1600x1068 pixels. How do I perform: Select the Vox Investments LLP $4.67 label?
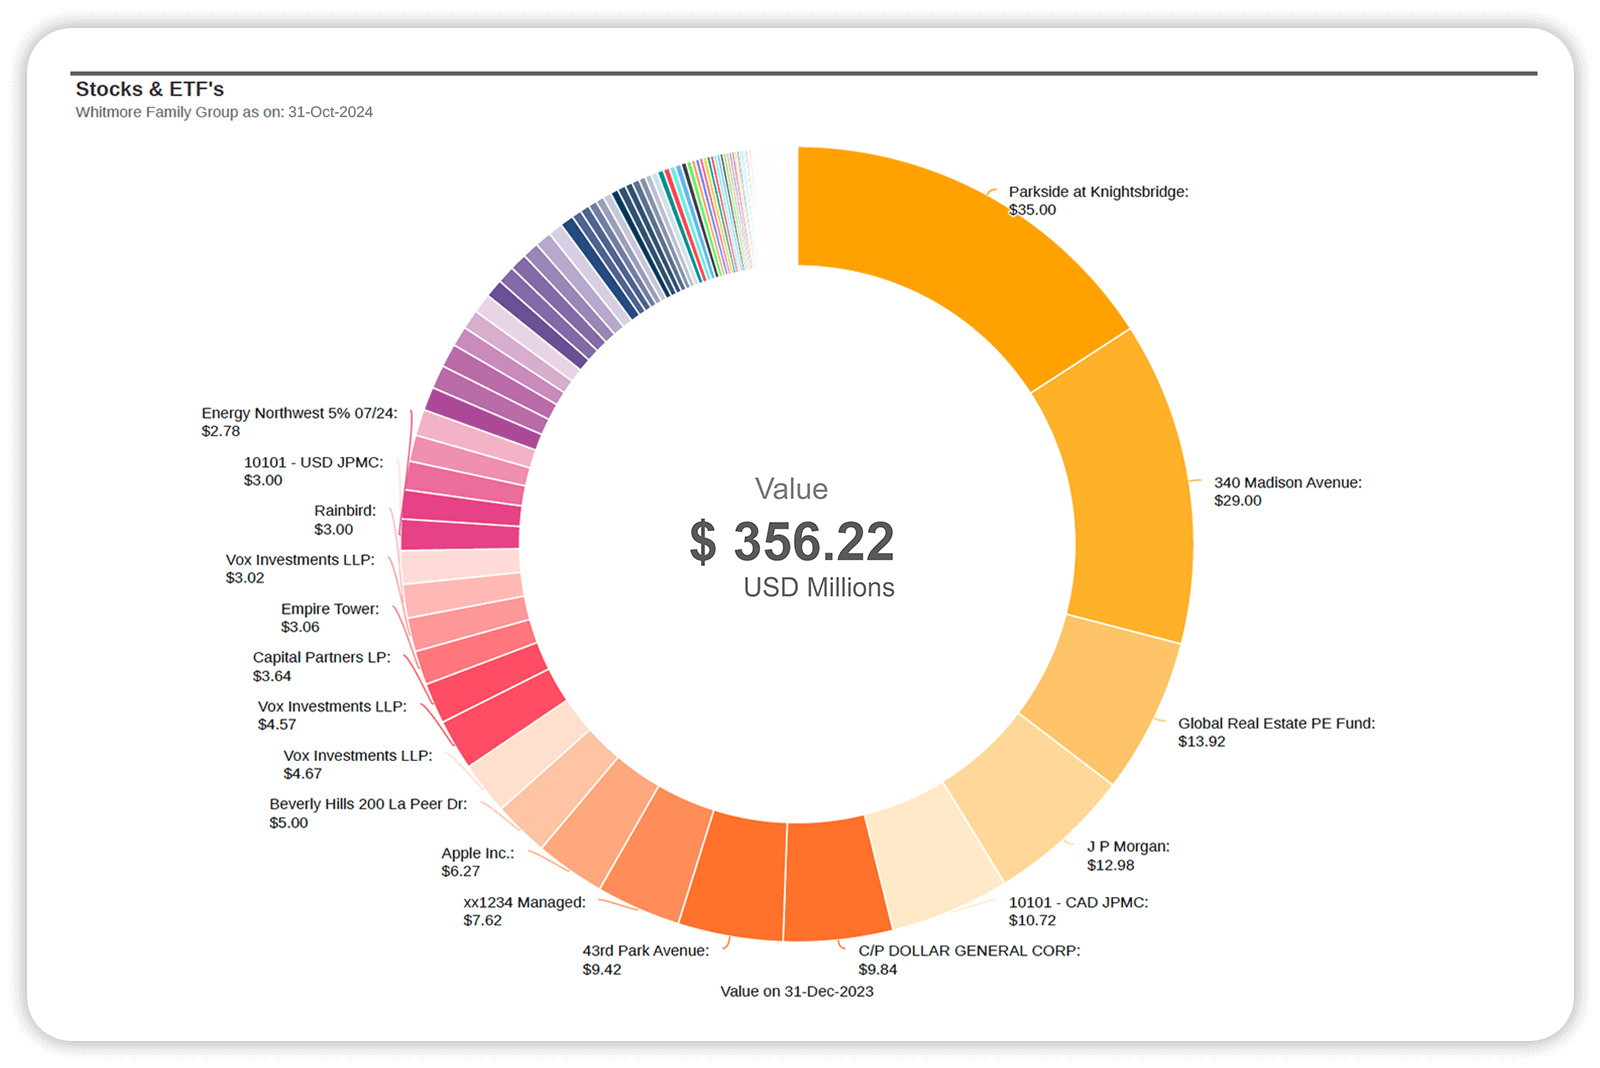coord(358,764)
